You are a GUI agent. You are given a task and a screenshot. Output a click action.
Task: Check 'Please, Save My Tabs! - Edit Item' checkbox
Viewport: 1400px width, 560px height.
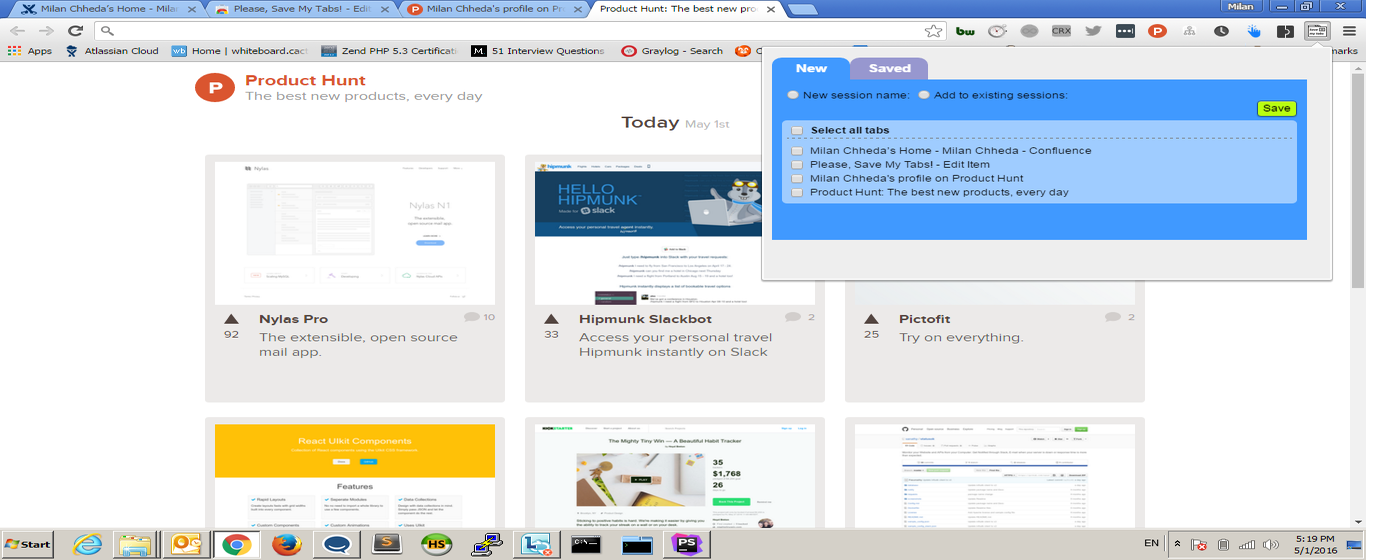(797, 165)
